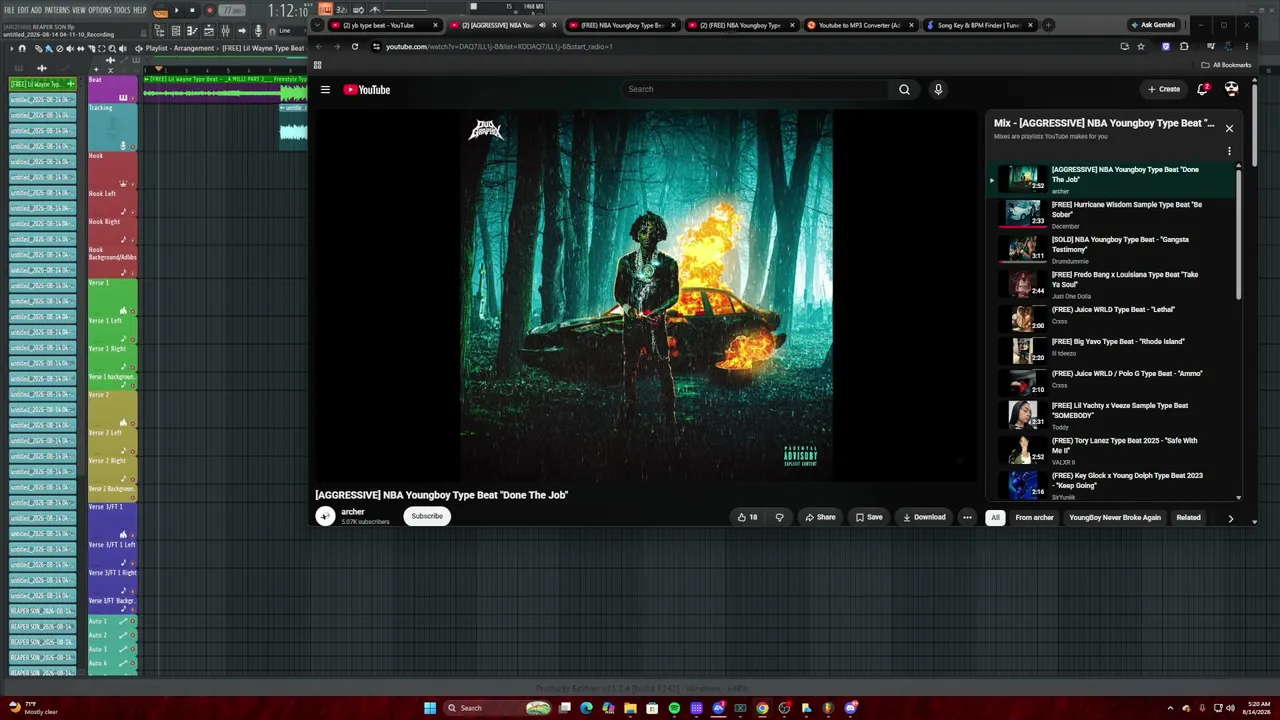The image size is (1280, 720).
Task: Close the Mix playlist panel
Action: pyautogui.click(x=1229, y=128)
